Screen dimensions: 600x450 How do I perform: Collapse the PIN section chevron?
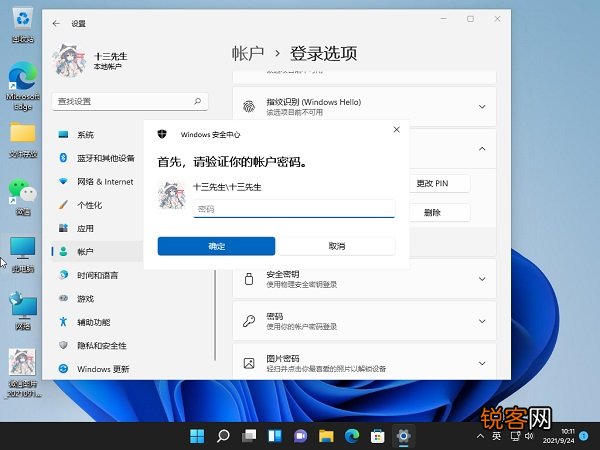click(482, 148)
